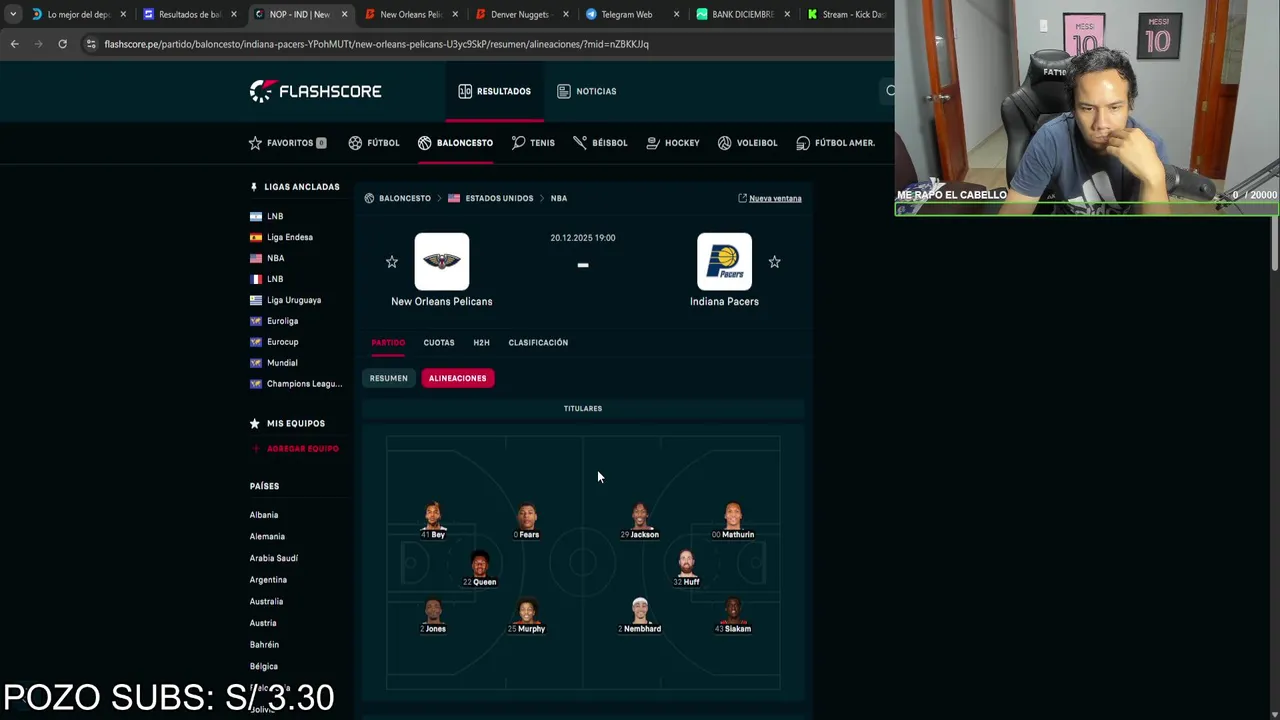This screenshot has width=1280, height=720.
Task: Favorite Indiana Pacers star toggle
Action: [774, 262]
